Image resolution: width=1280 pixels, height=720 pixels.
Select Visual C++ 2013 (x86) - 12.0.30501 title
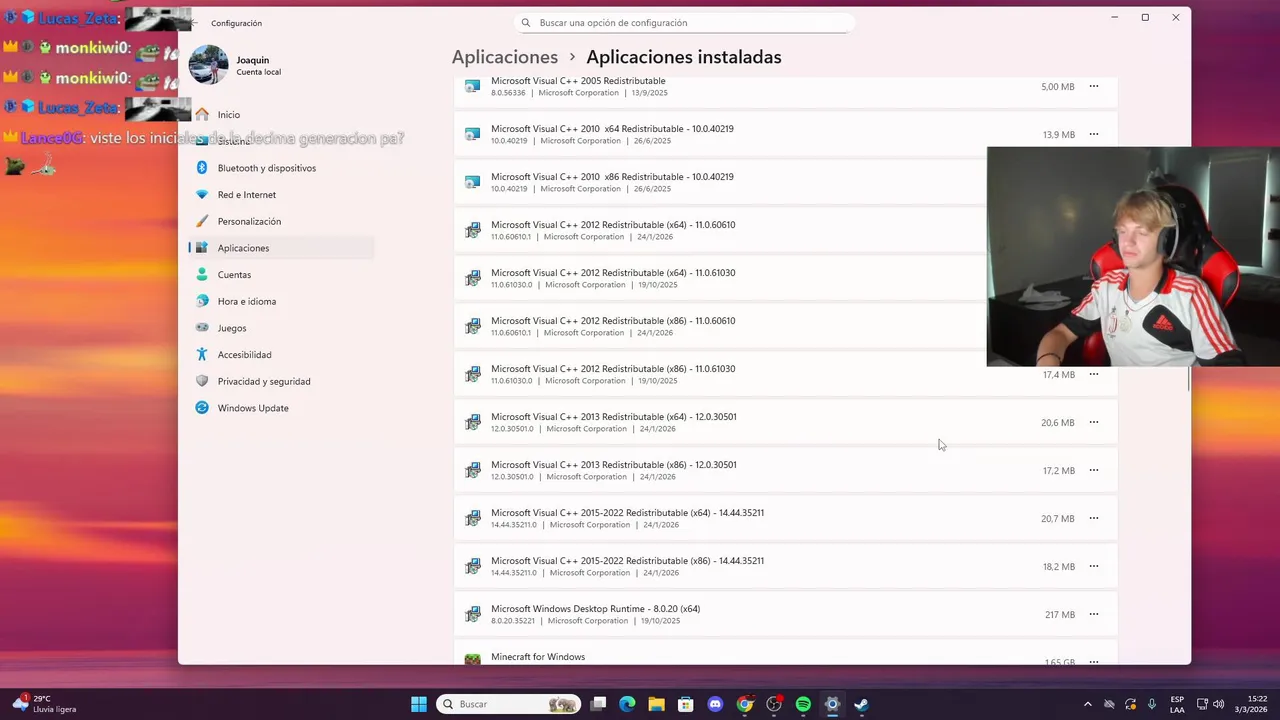click(x=614, y=465)
